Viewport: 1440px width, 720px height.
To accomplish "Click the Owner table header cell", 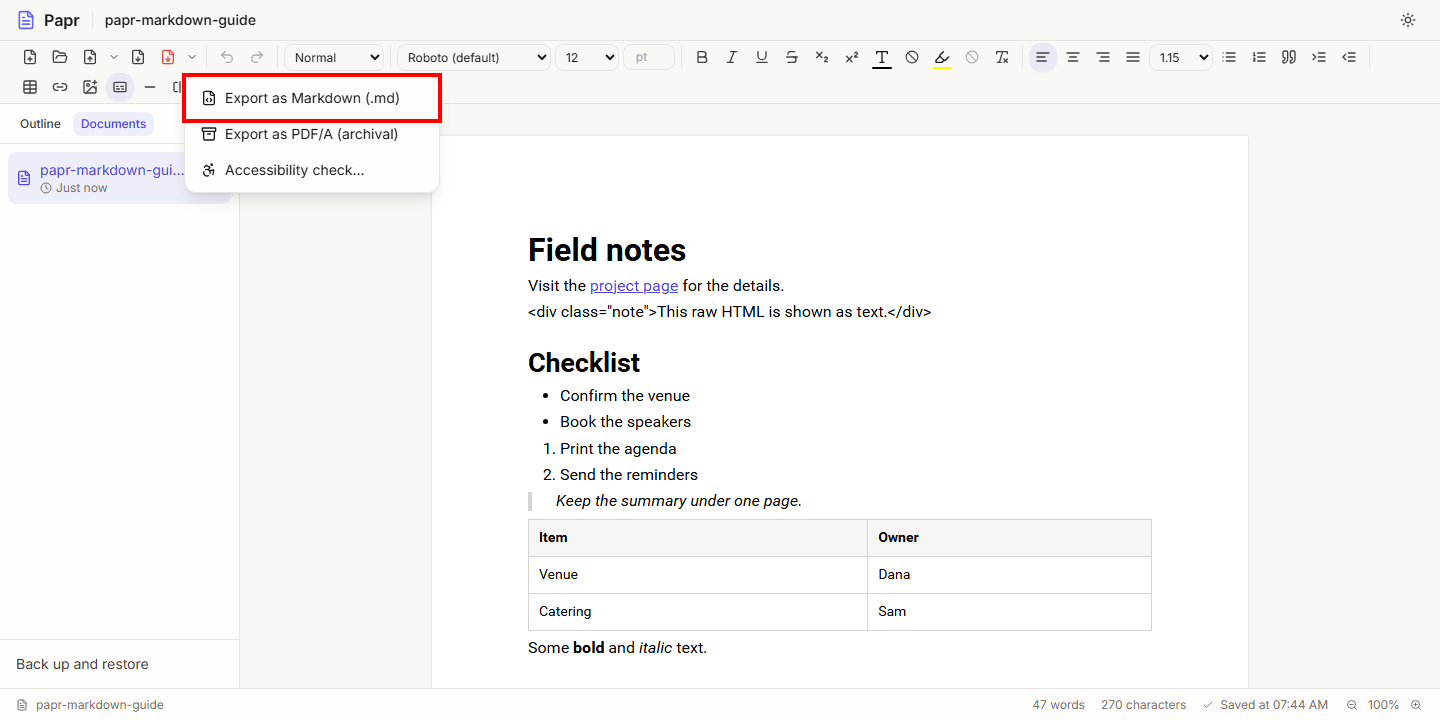I will point(1009,537).
